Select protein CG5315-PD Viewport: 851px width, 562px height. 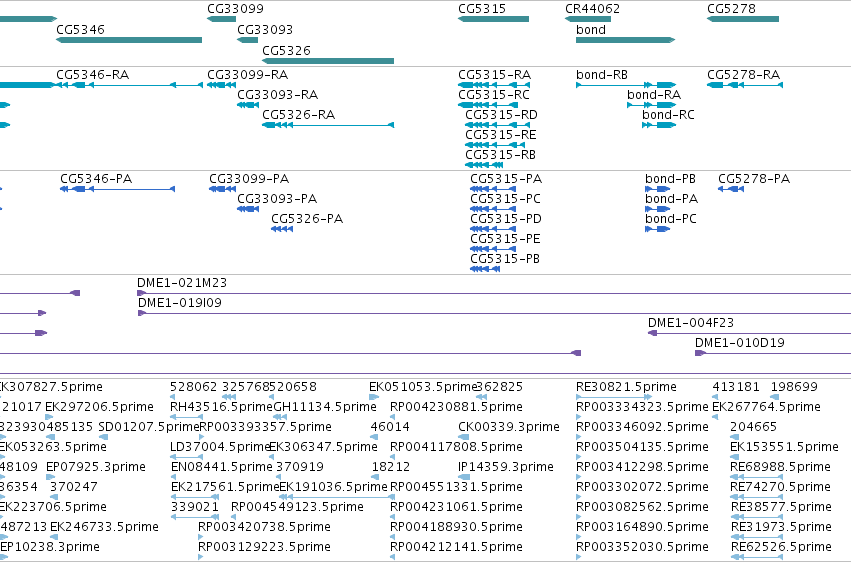493,229
